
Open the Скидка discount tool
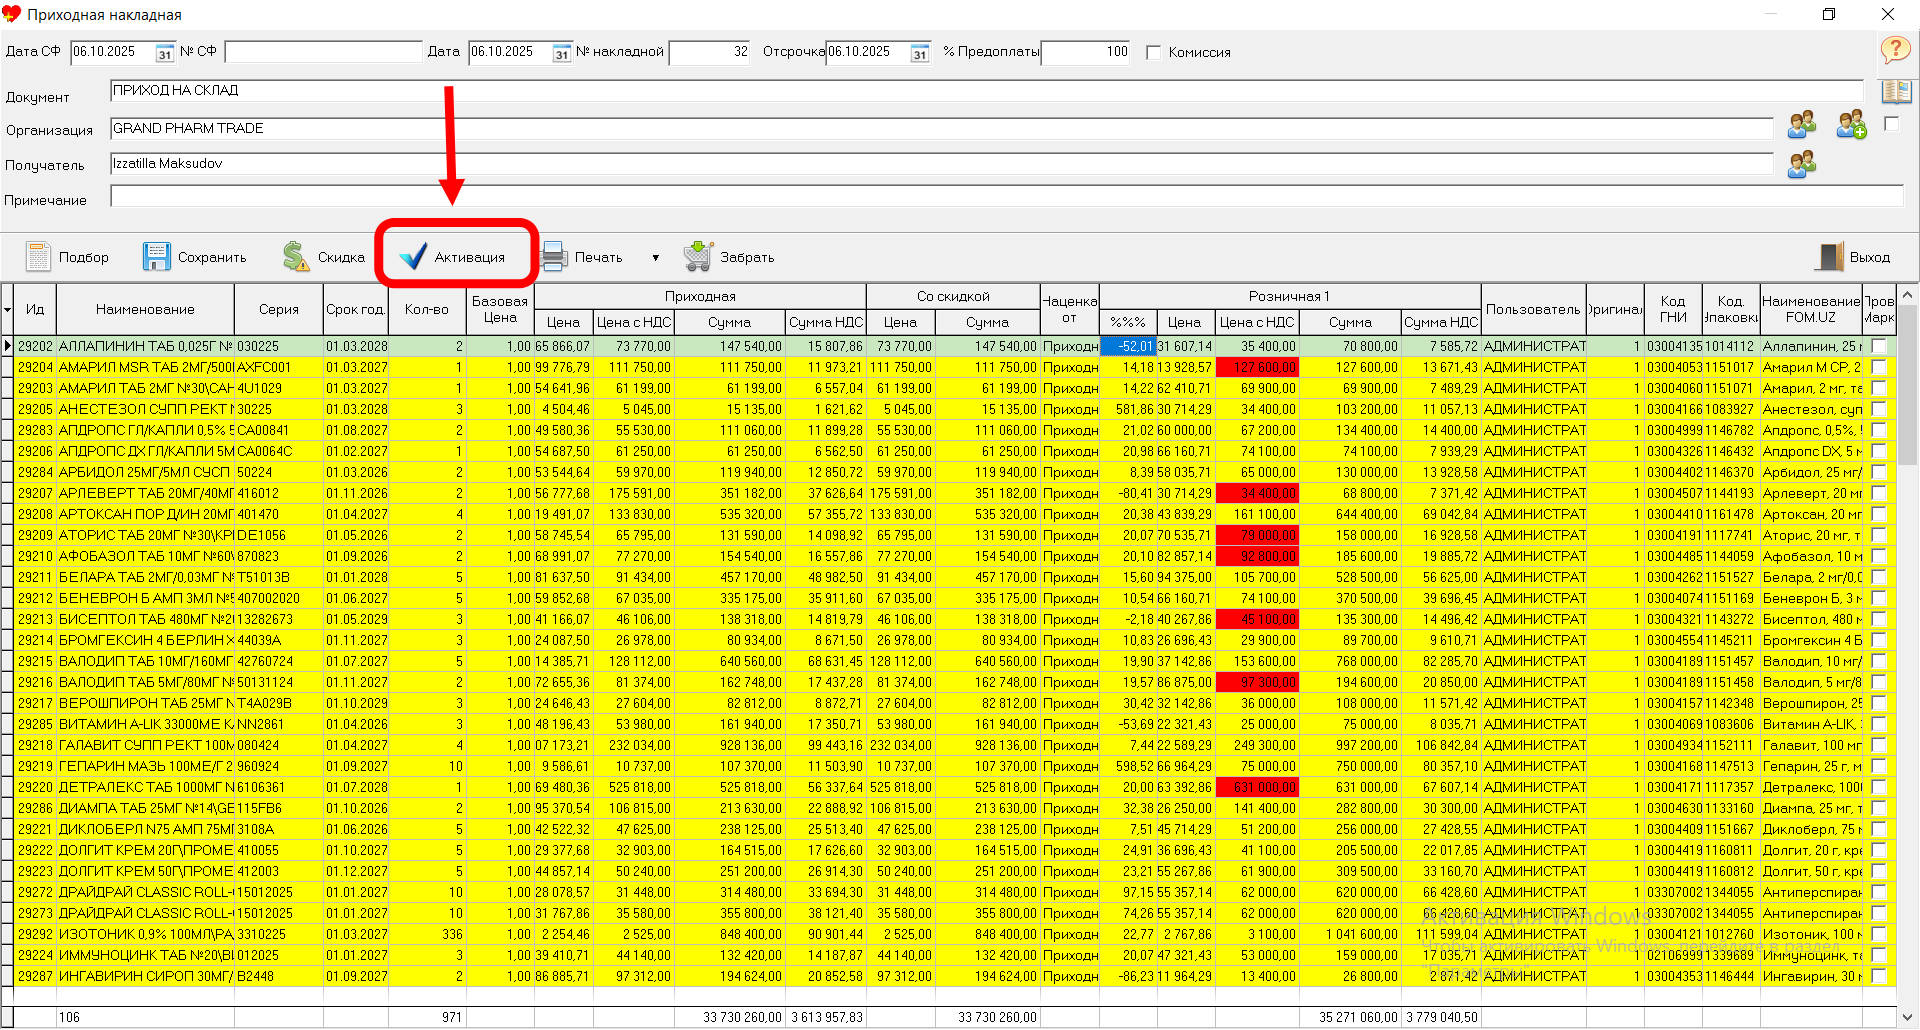[296, 257]
